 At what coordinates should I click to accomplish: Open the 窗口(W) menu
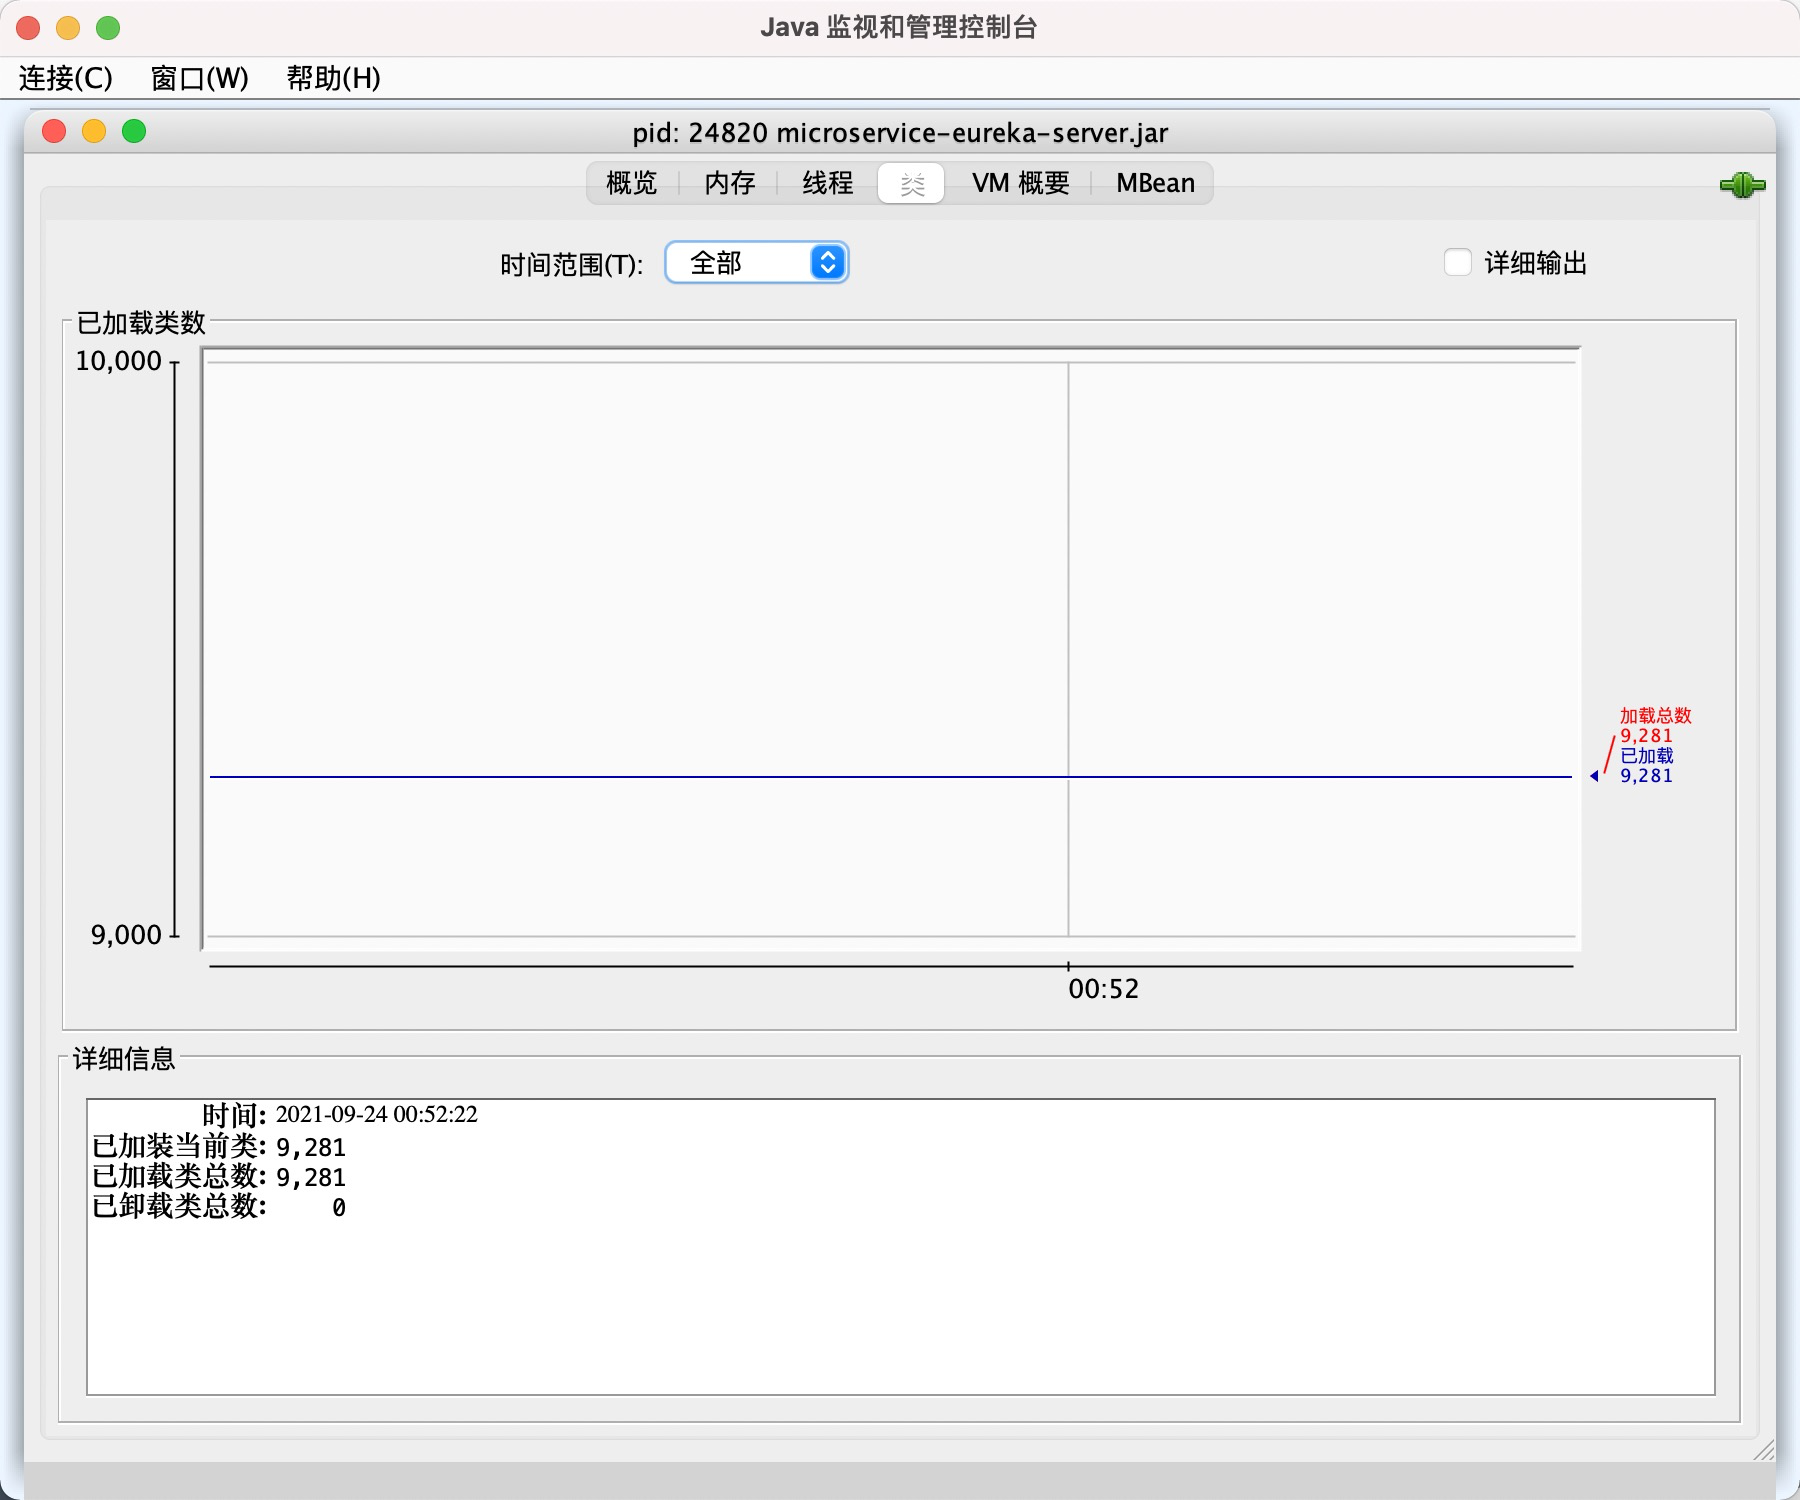coord(198,77)
